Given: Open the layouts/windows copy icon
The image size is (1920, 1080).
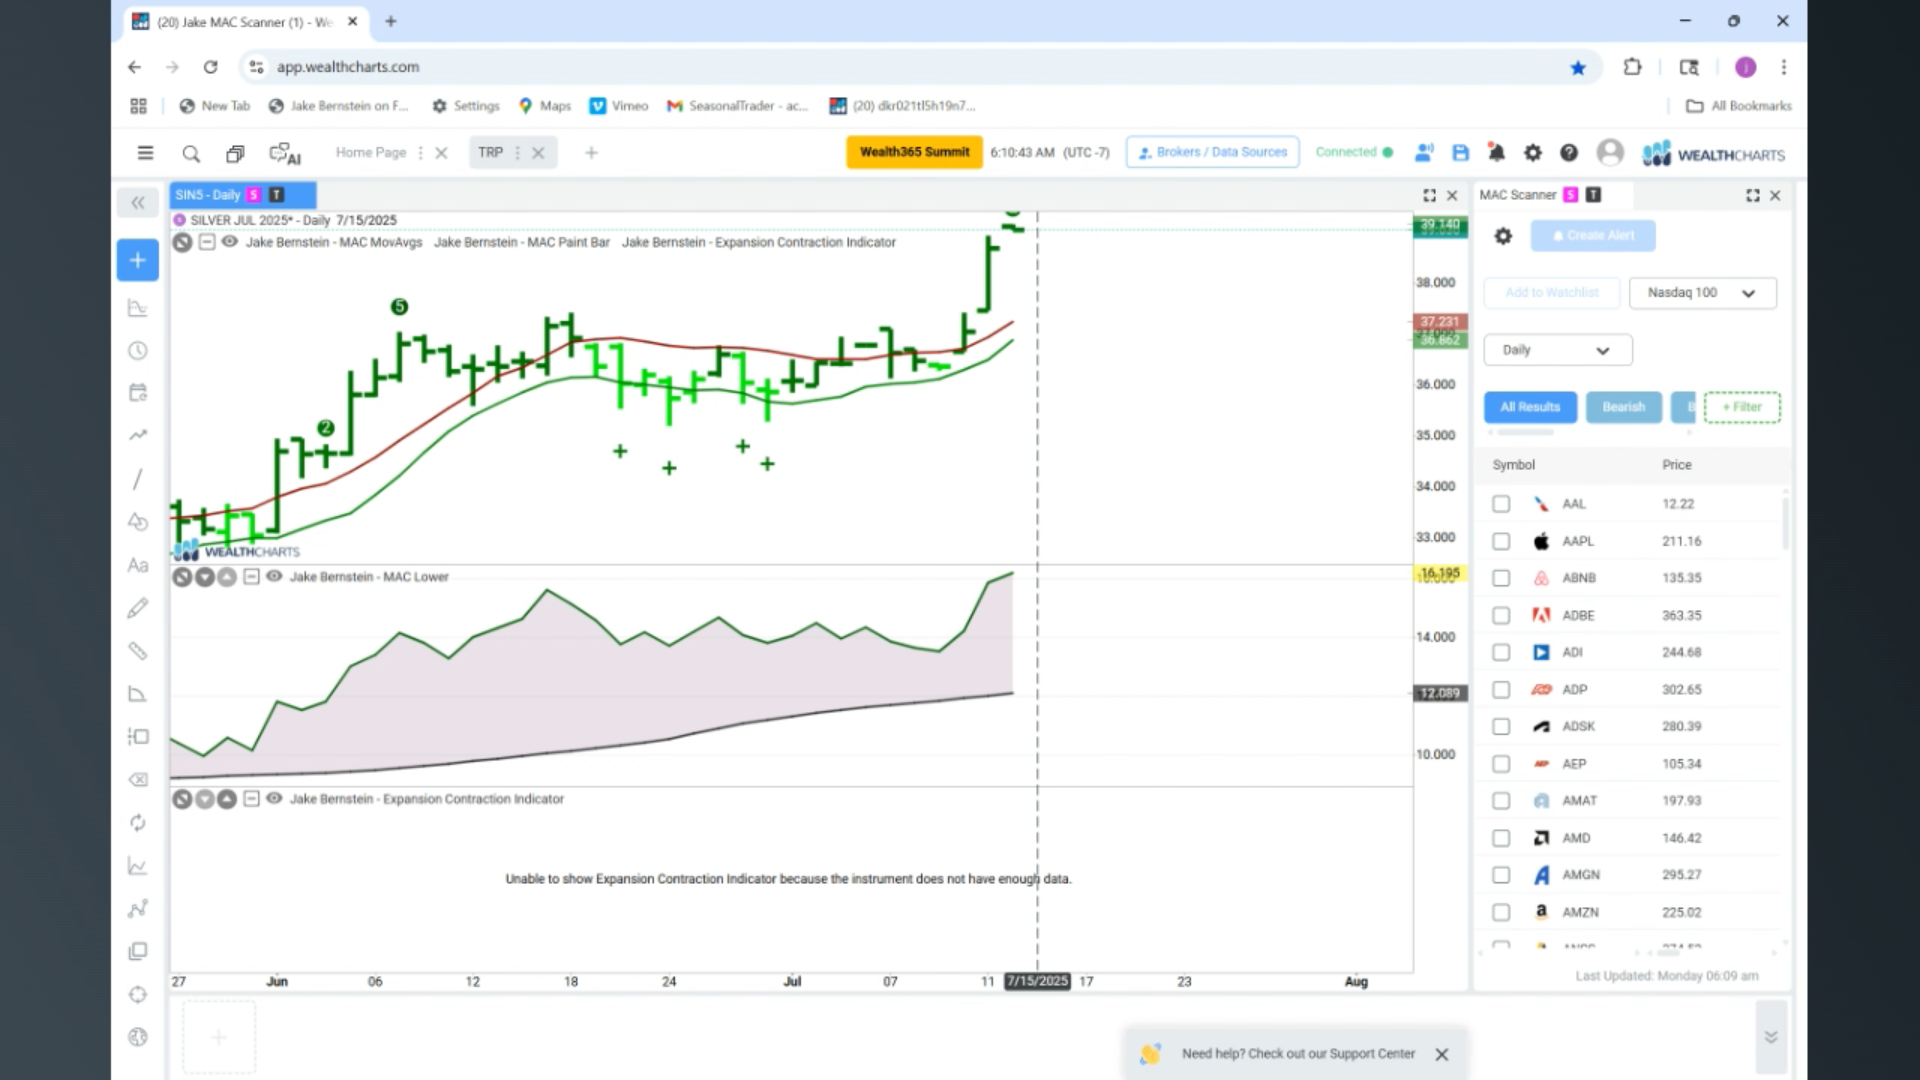Looking at the screenshot, I should coord(235,153).
